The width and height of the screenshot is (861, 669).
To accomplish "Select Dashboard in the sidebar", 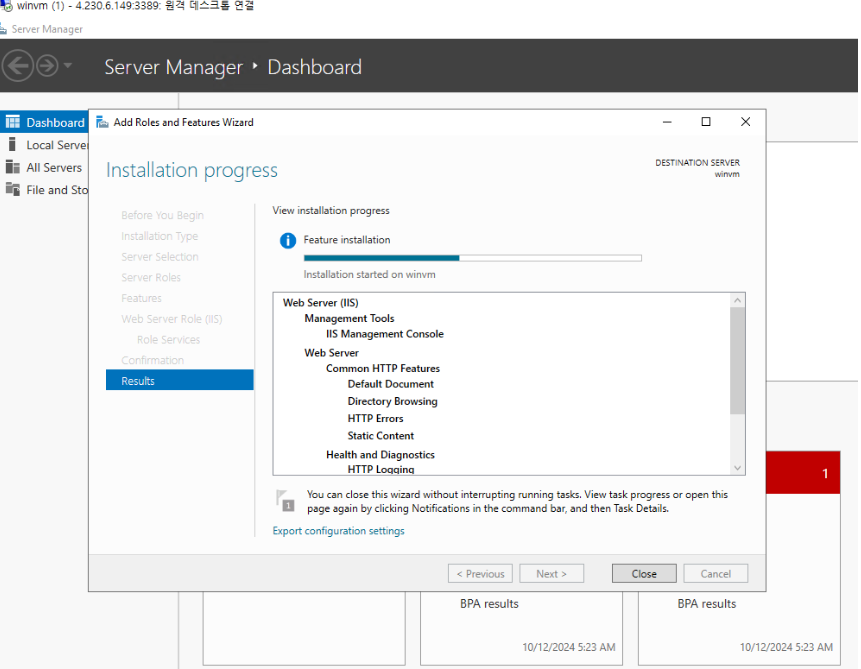I will [44, 122].
